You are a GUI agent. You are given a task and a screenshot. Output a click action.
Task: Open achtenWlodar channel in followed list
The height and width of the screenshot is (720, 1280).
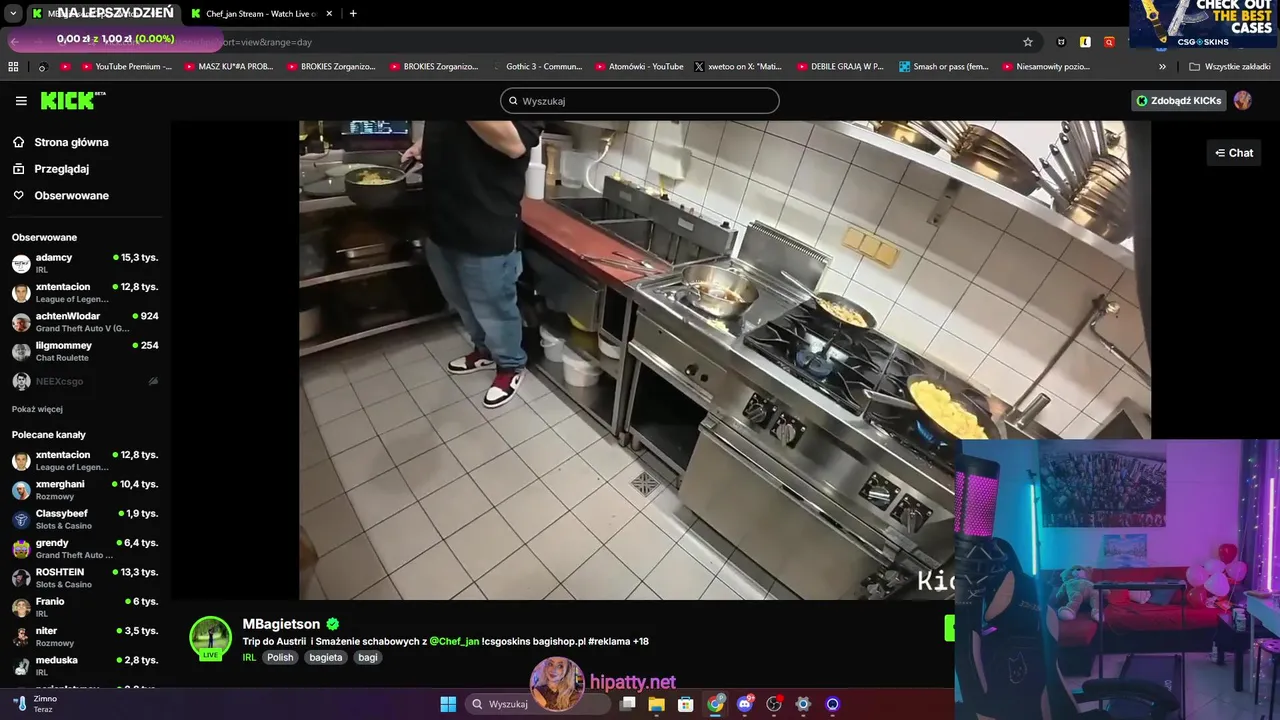[85, 322]
